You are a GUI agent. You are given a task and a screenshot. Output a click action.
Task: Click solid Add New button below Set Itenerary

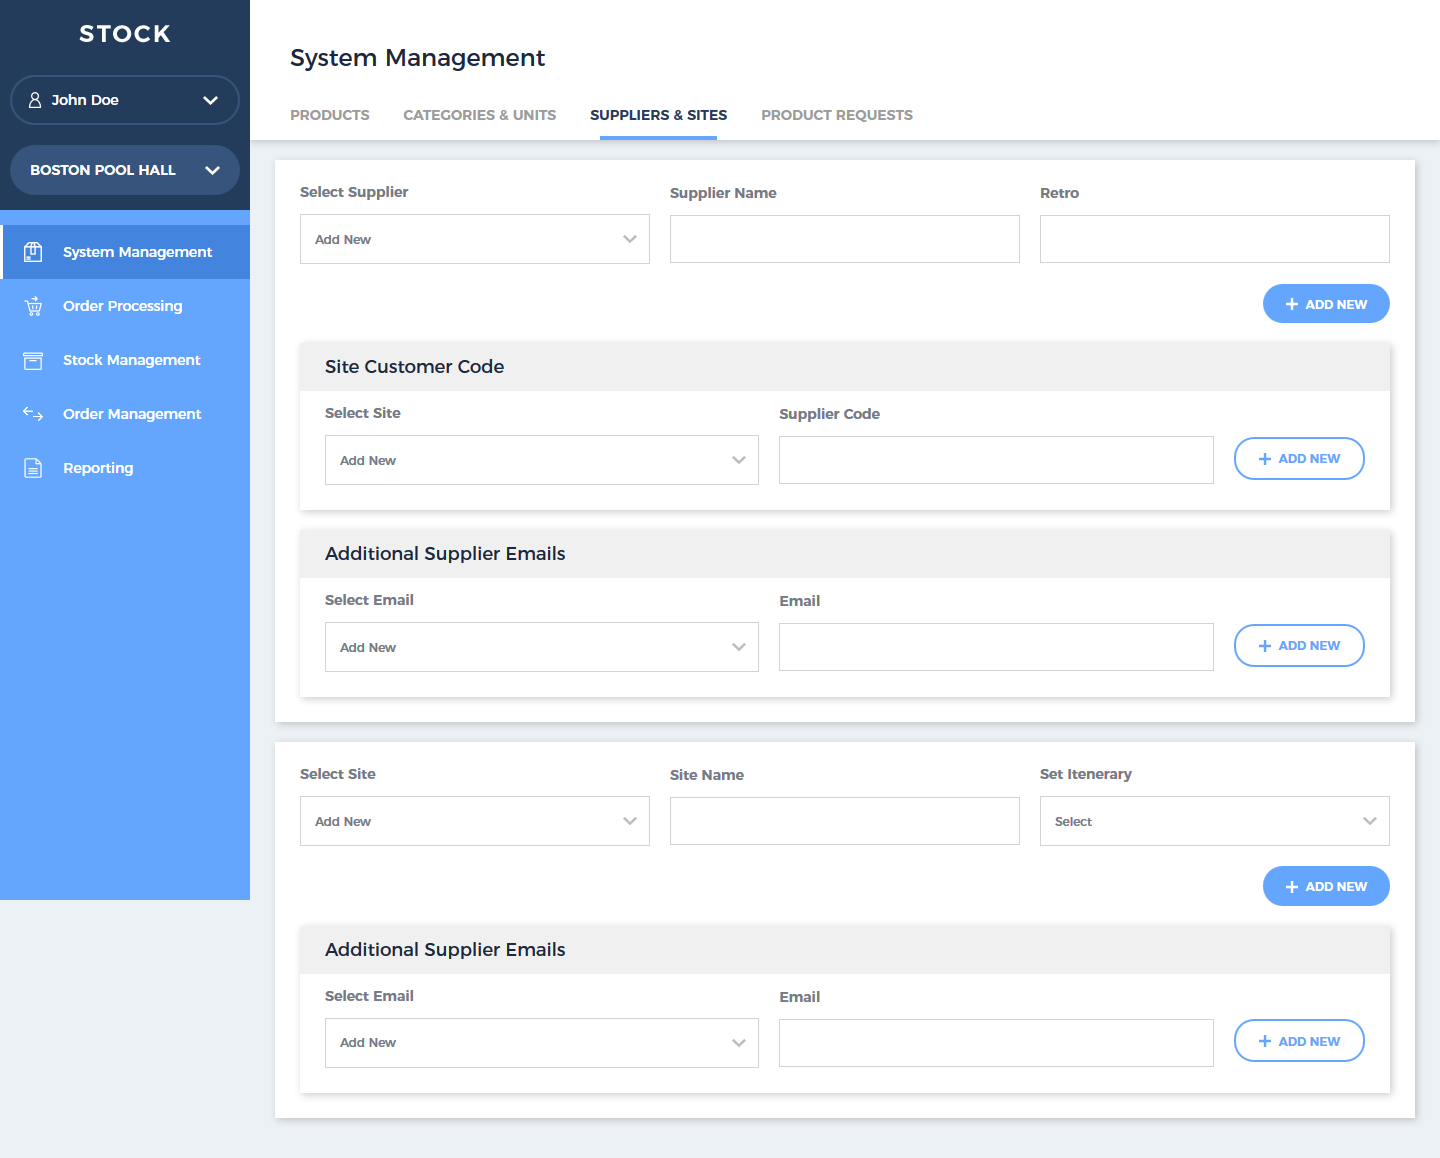(x=1325, y=886)
